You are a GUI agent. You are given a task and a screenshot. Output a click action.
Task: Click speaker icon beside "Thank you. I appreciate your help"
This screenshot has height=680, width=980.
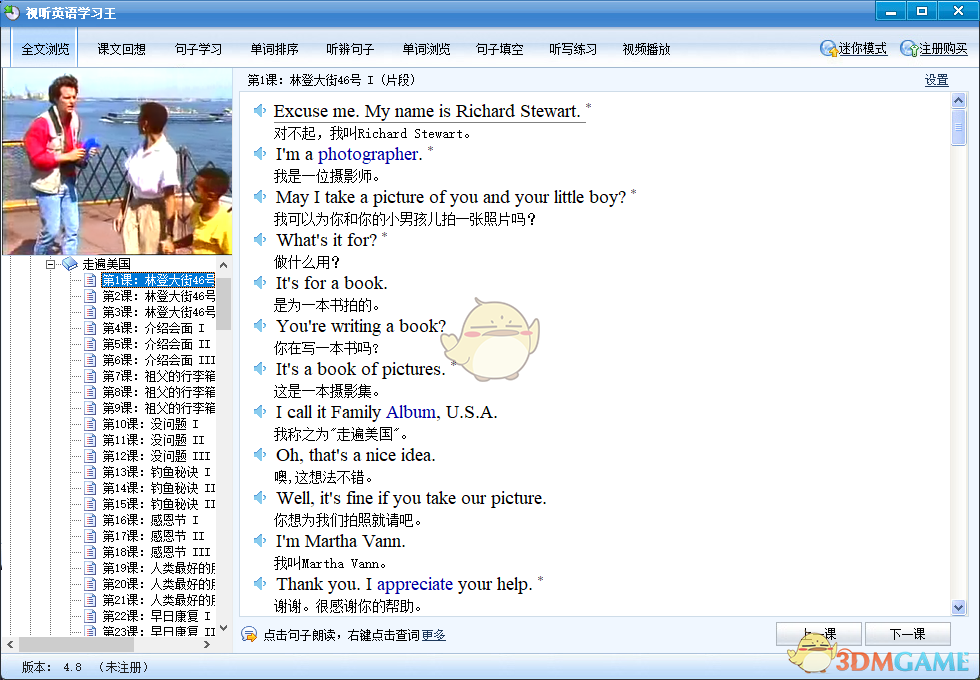259,584
